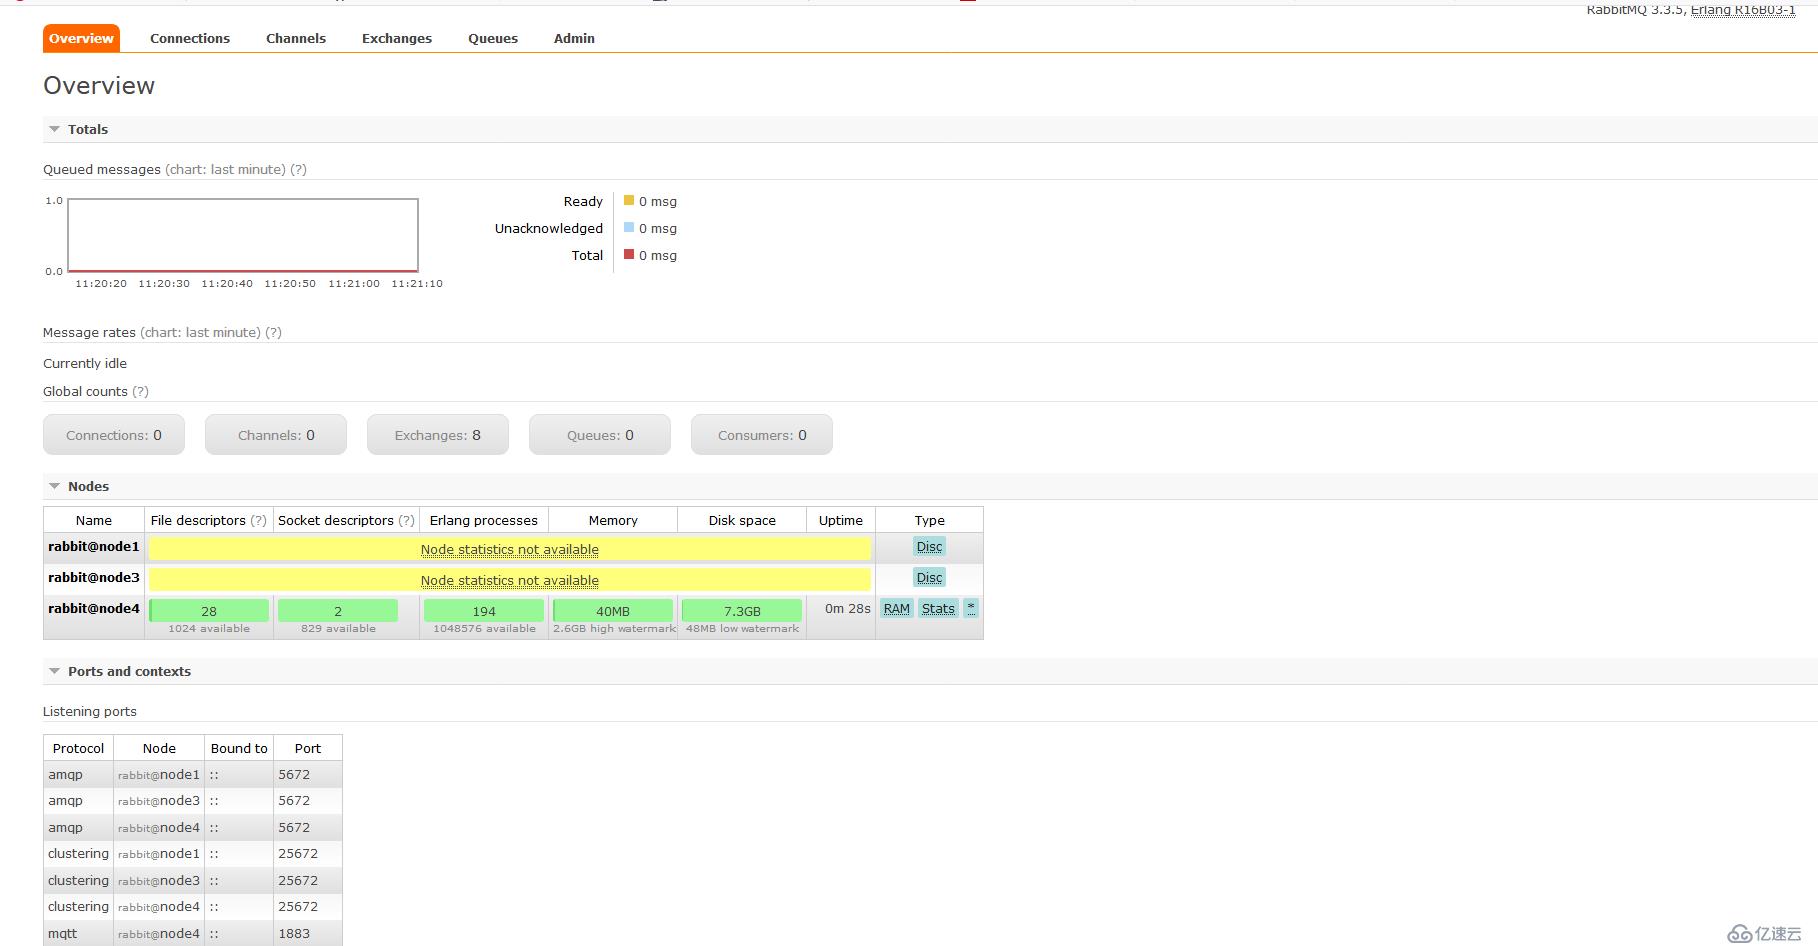The width and height of the screenshot is (1818, 946).
Task: Click file descriptors value 28 for node4
Action: 209,610
